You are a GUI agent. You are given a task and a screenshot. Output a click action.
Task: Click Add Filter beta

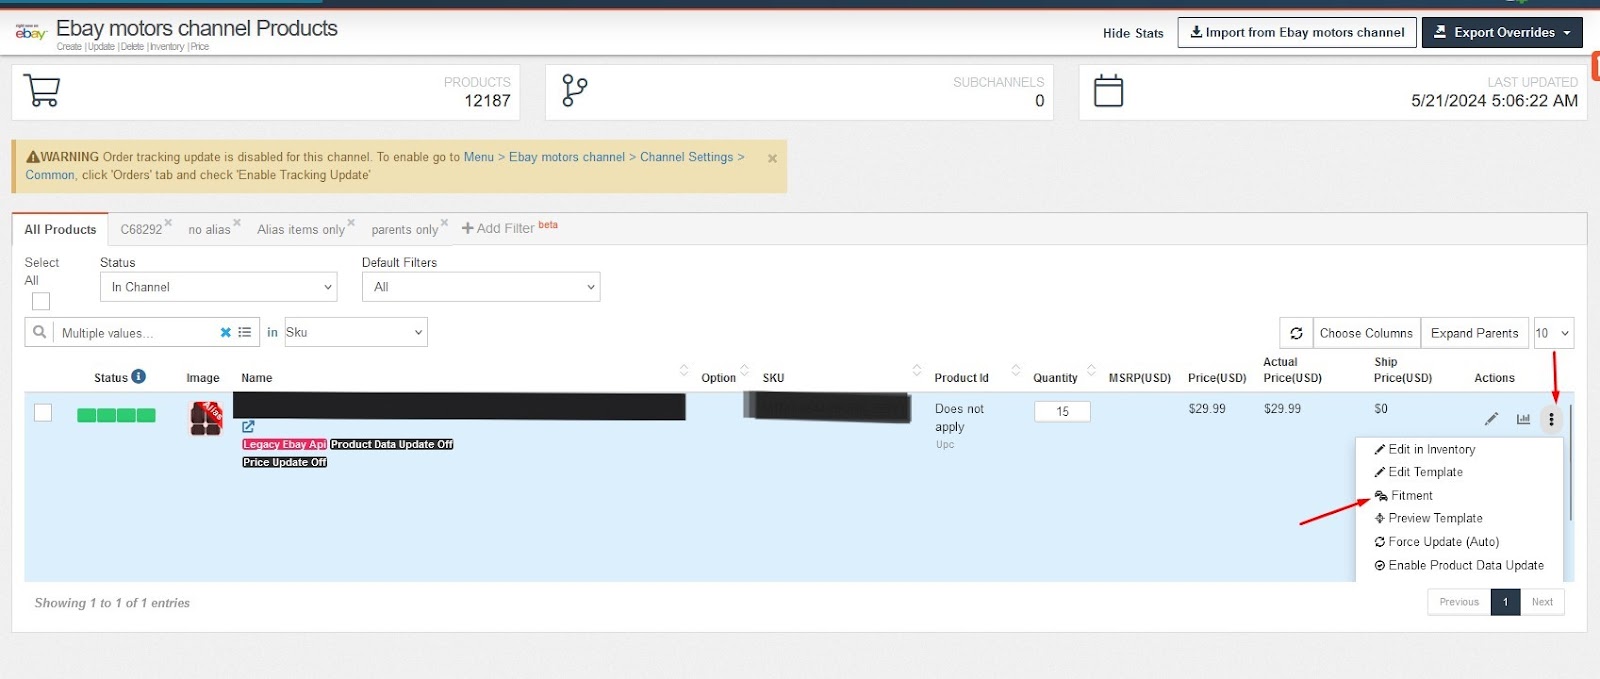[x=509, y=228]
